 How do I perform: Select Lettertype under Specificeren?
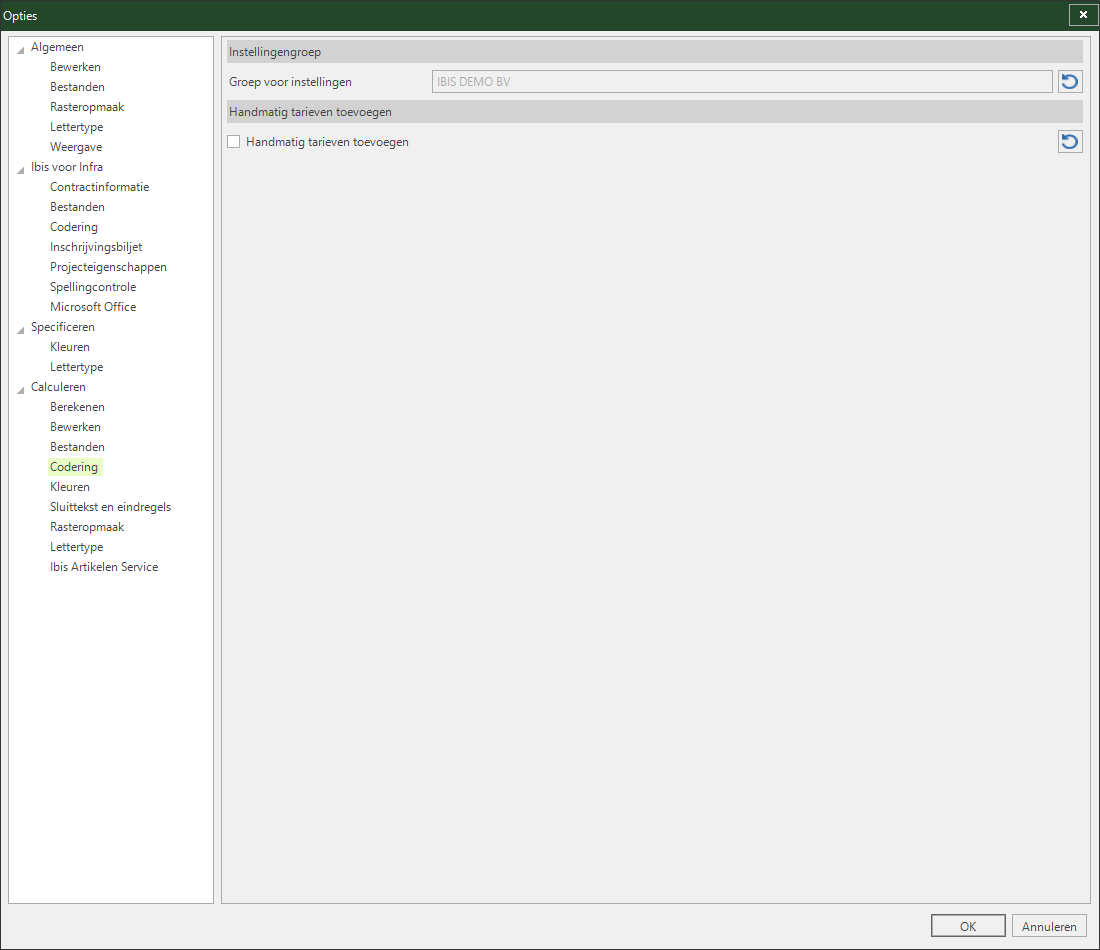[76, 367]
